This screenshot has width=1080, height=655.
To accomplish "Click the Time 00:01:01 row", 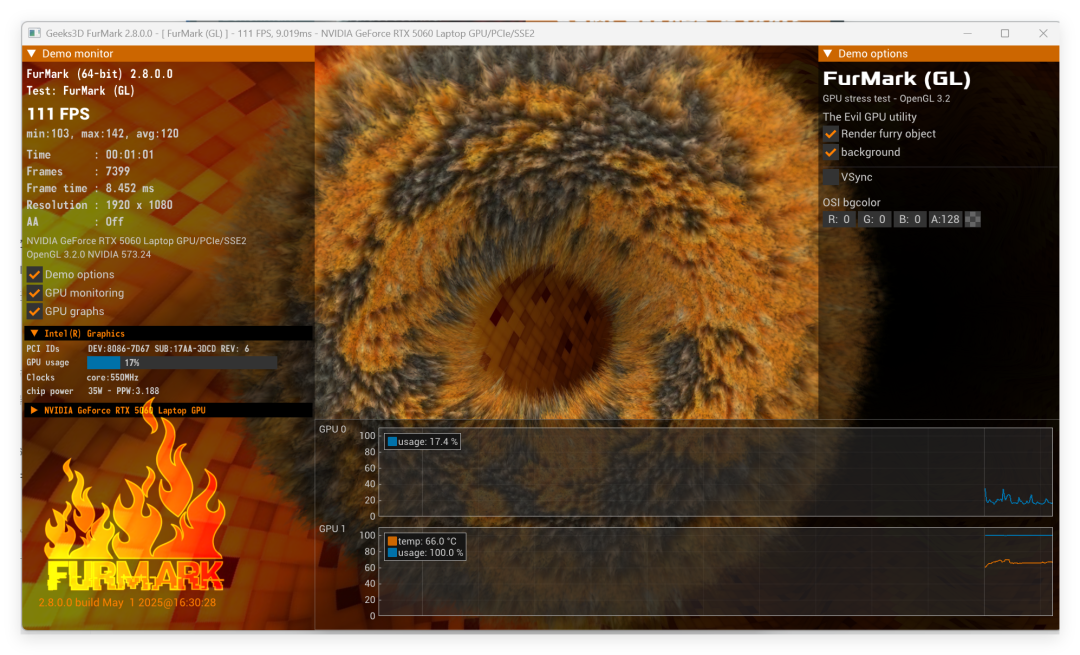I will click(90, 155).
